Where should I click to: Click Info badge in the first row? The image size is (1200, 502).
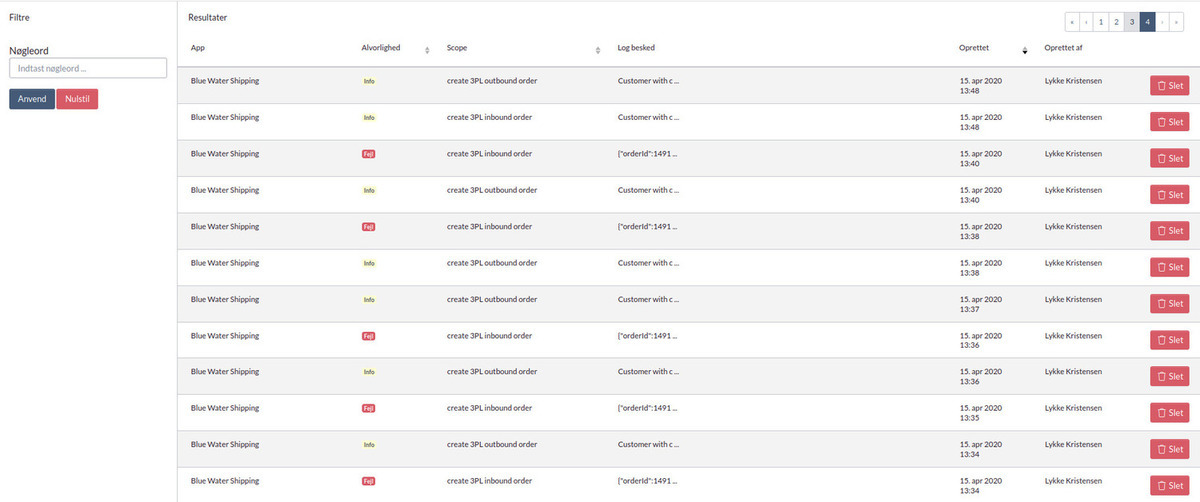tap(368, 81)
